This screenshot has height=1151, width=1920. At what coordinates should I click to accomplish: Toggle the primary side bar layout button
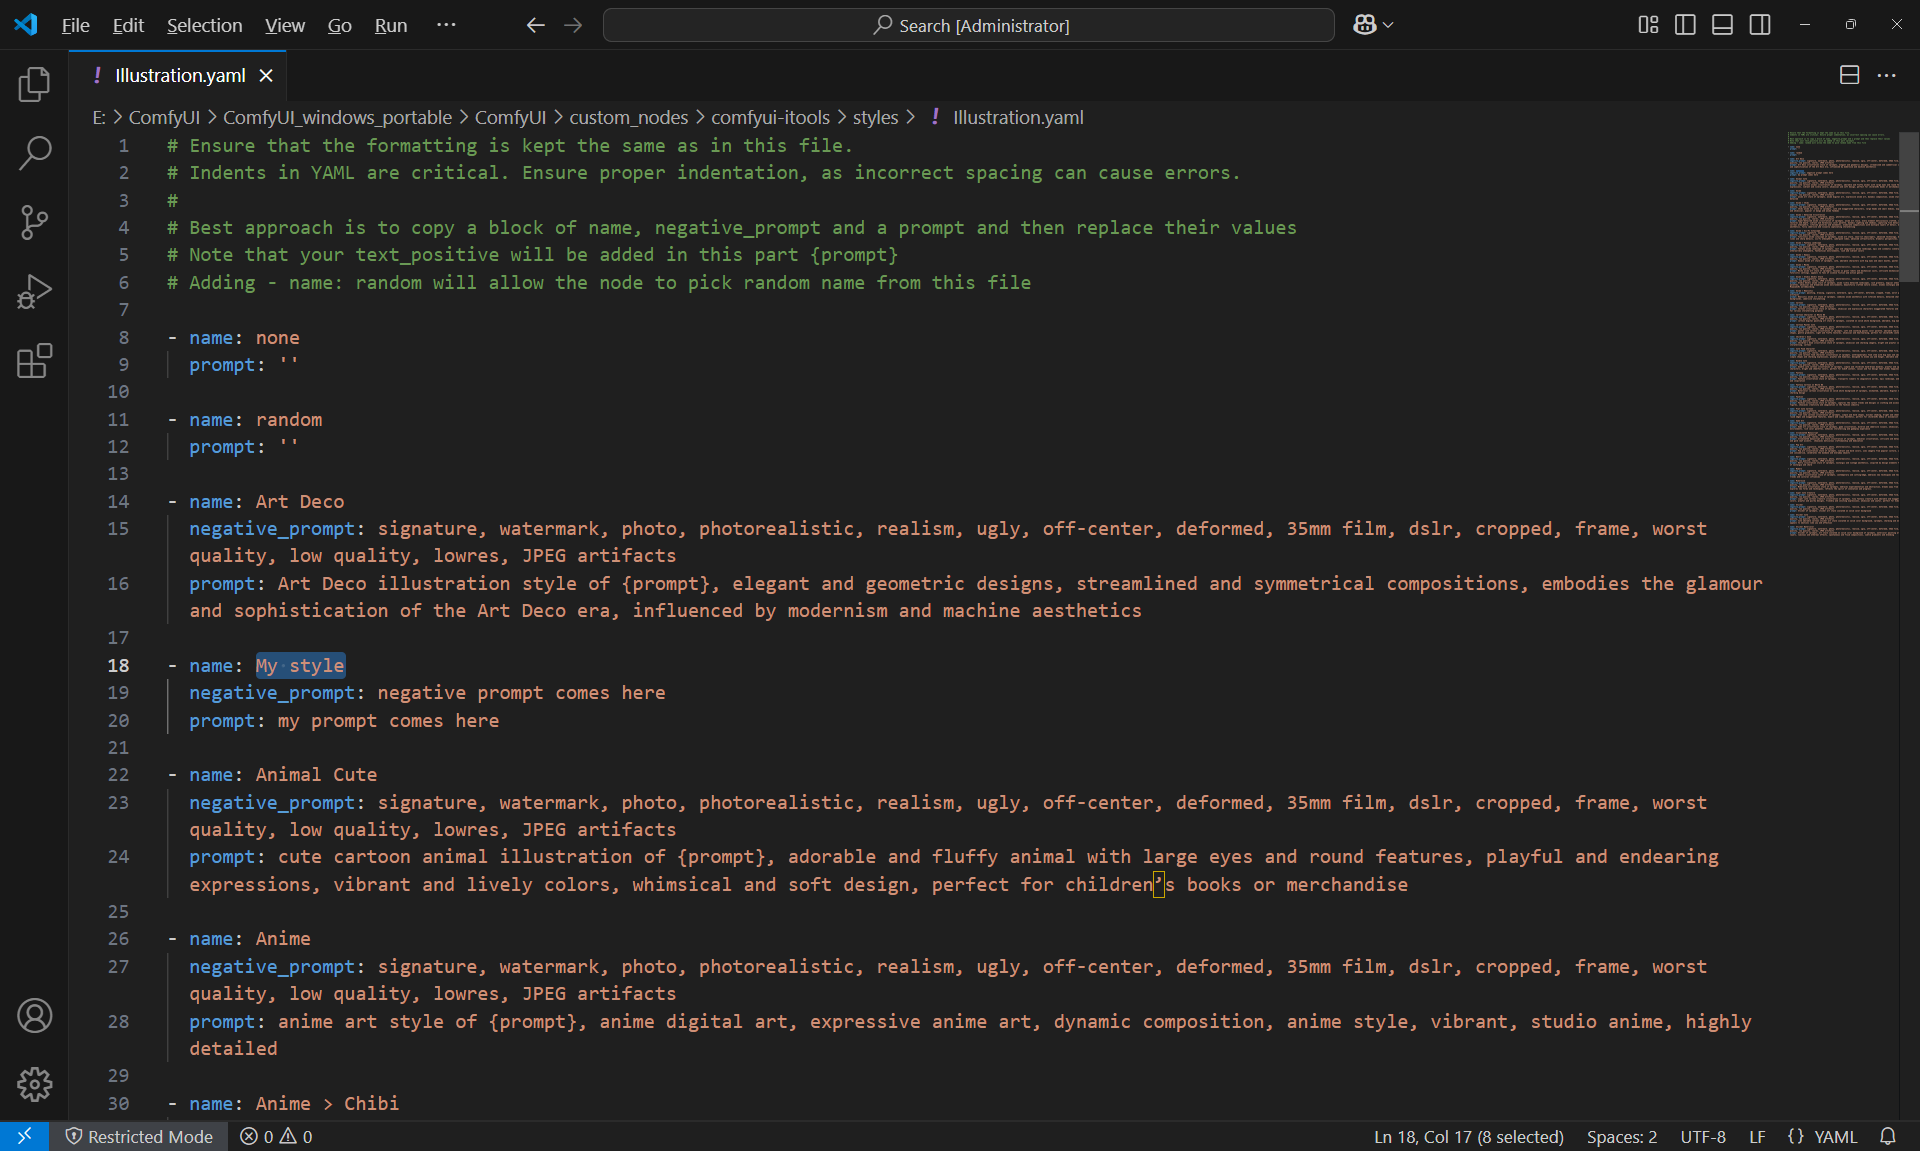(x=1685, y=25)
